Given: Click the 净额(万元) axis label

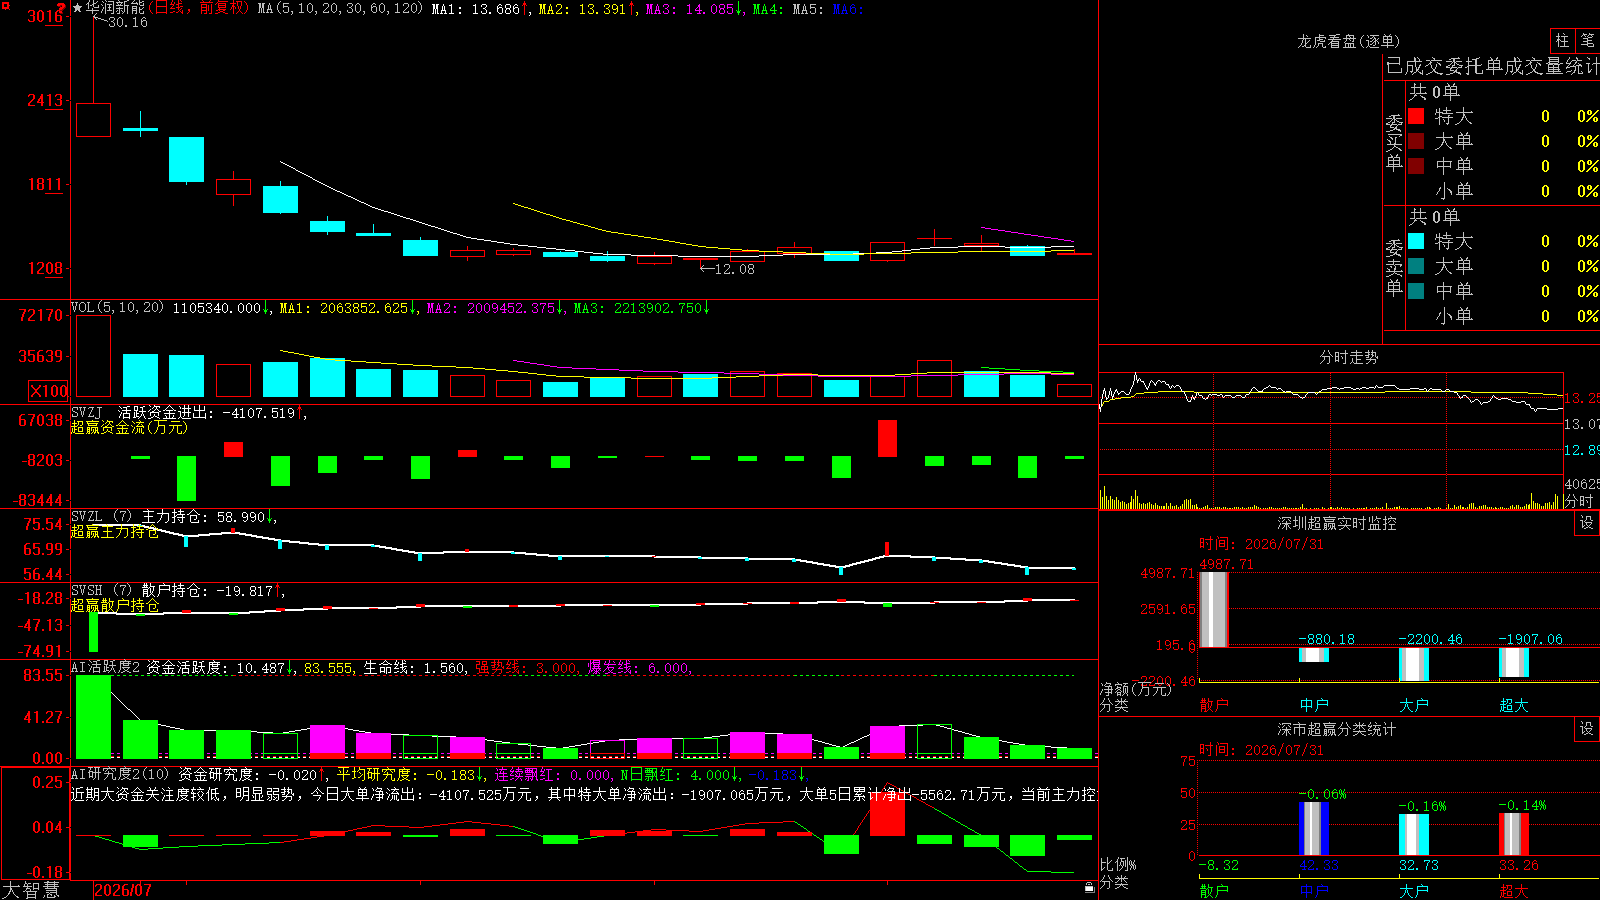Looking at the screenshot, I should [1135, 689].
